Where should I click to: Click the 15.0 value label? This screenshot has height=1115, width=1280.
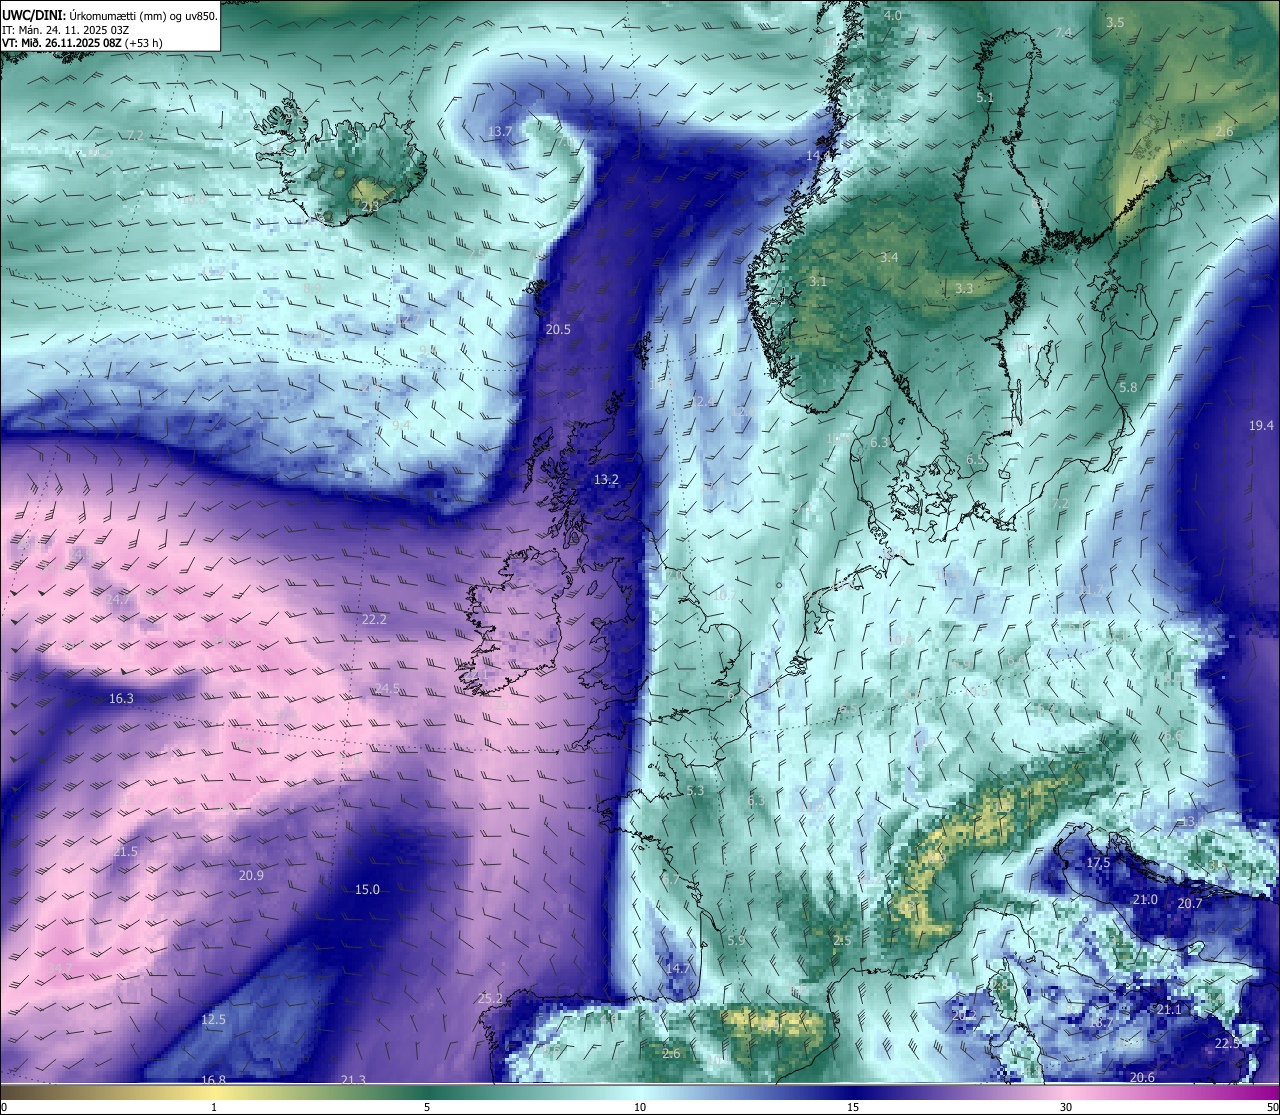[367, 890]
